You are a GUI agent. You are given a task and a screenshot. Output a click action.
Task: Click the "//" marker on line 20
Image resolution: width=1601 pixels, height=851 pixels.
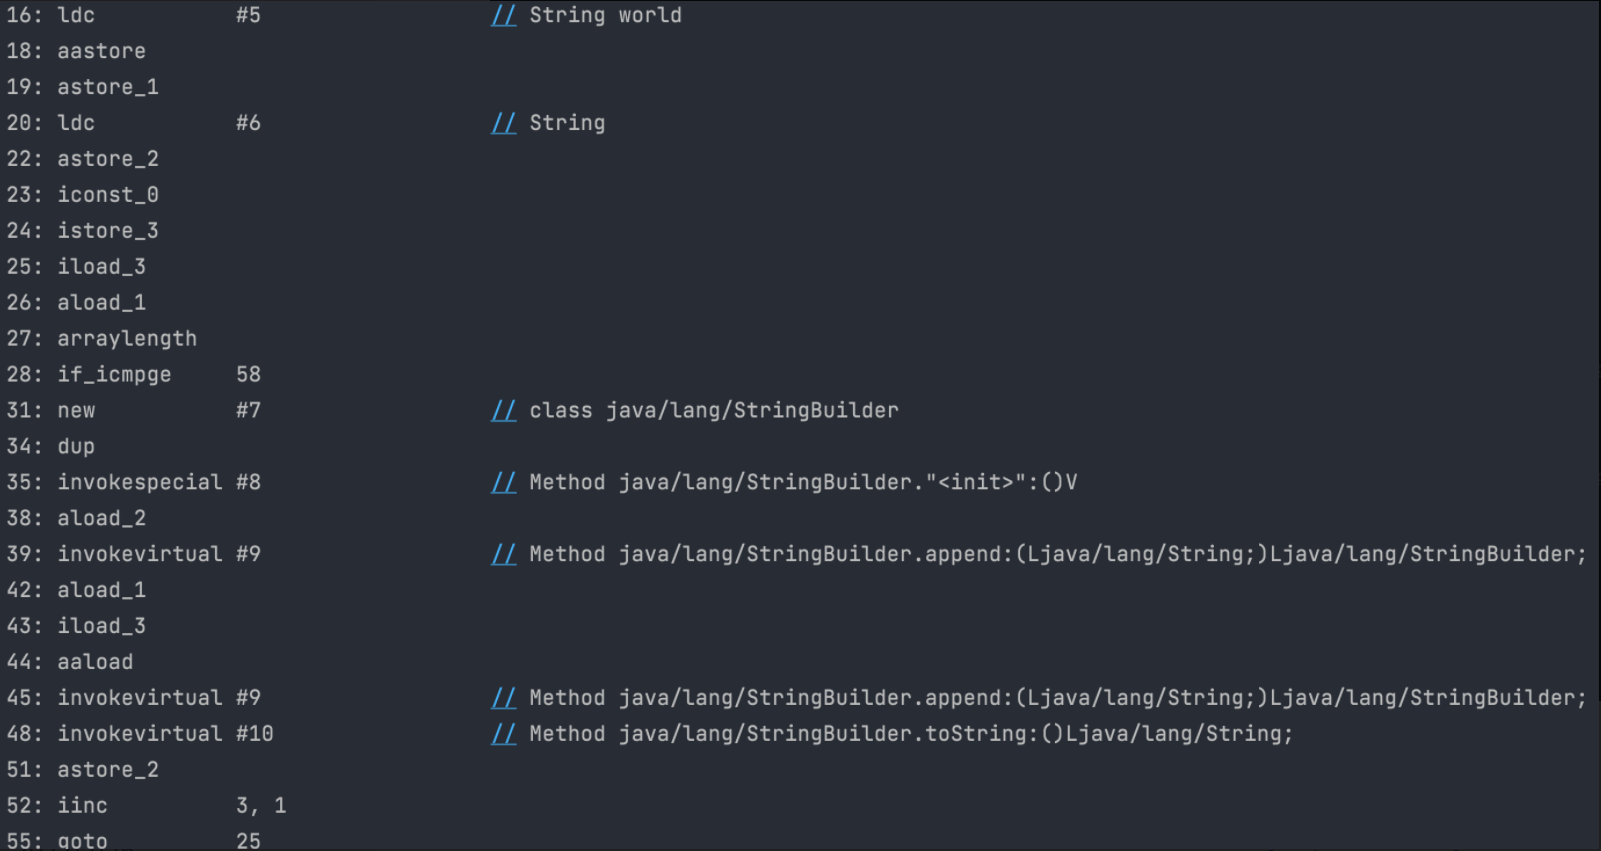click(x=503, y=123)
